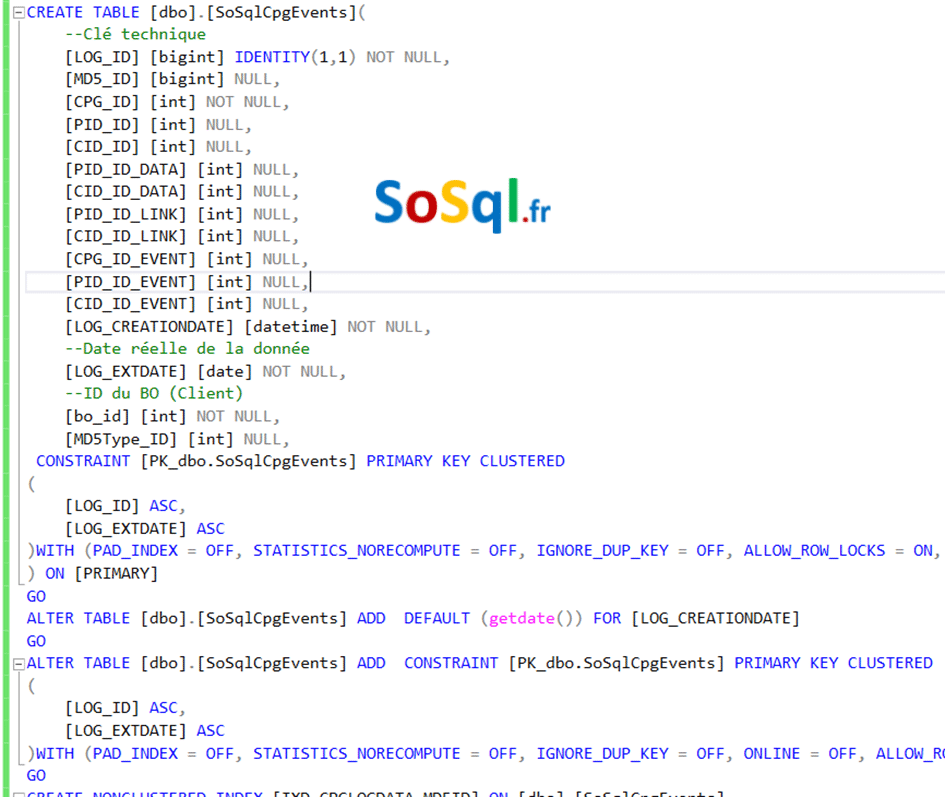Collapse the CREATE TABLE code block
This screenshot has height=797, width=945.
pyautogui.click(x=18, y=12)
